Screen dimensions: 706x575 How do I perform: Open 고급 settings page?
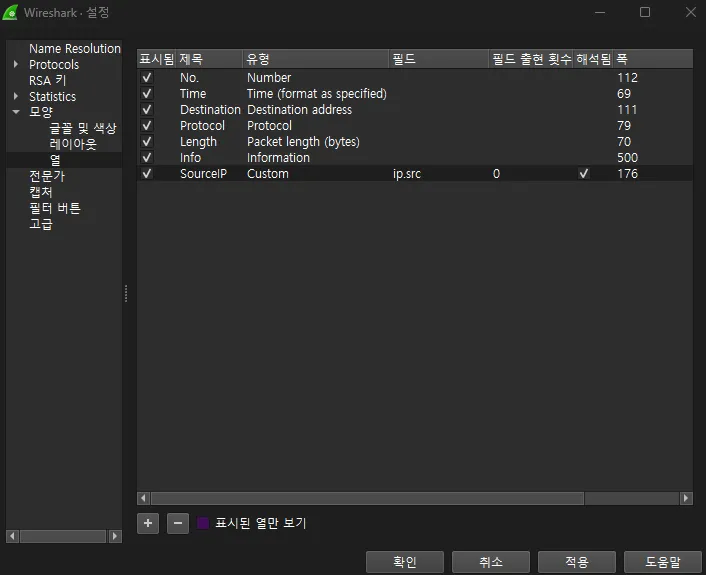pyautogui.click(x=41, y=224)
